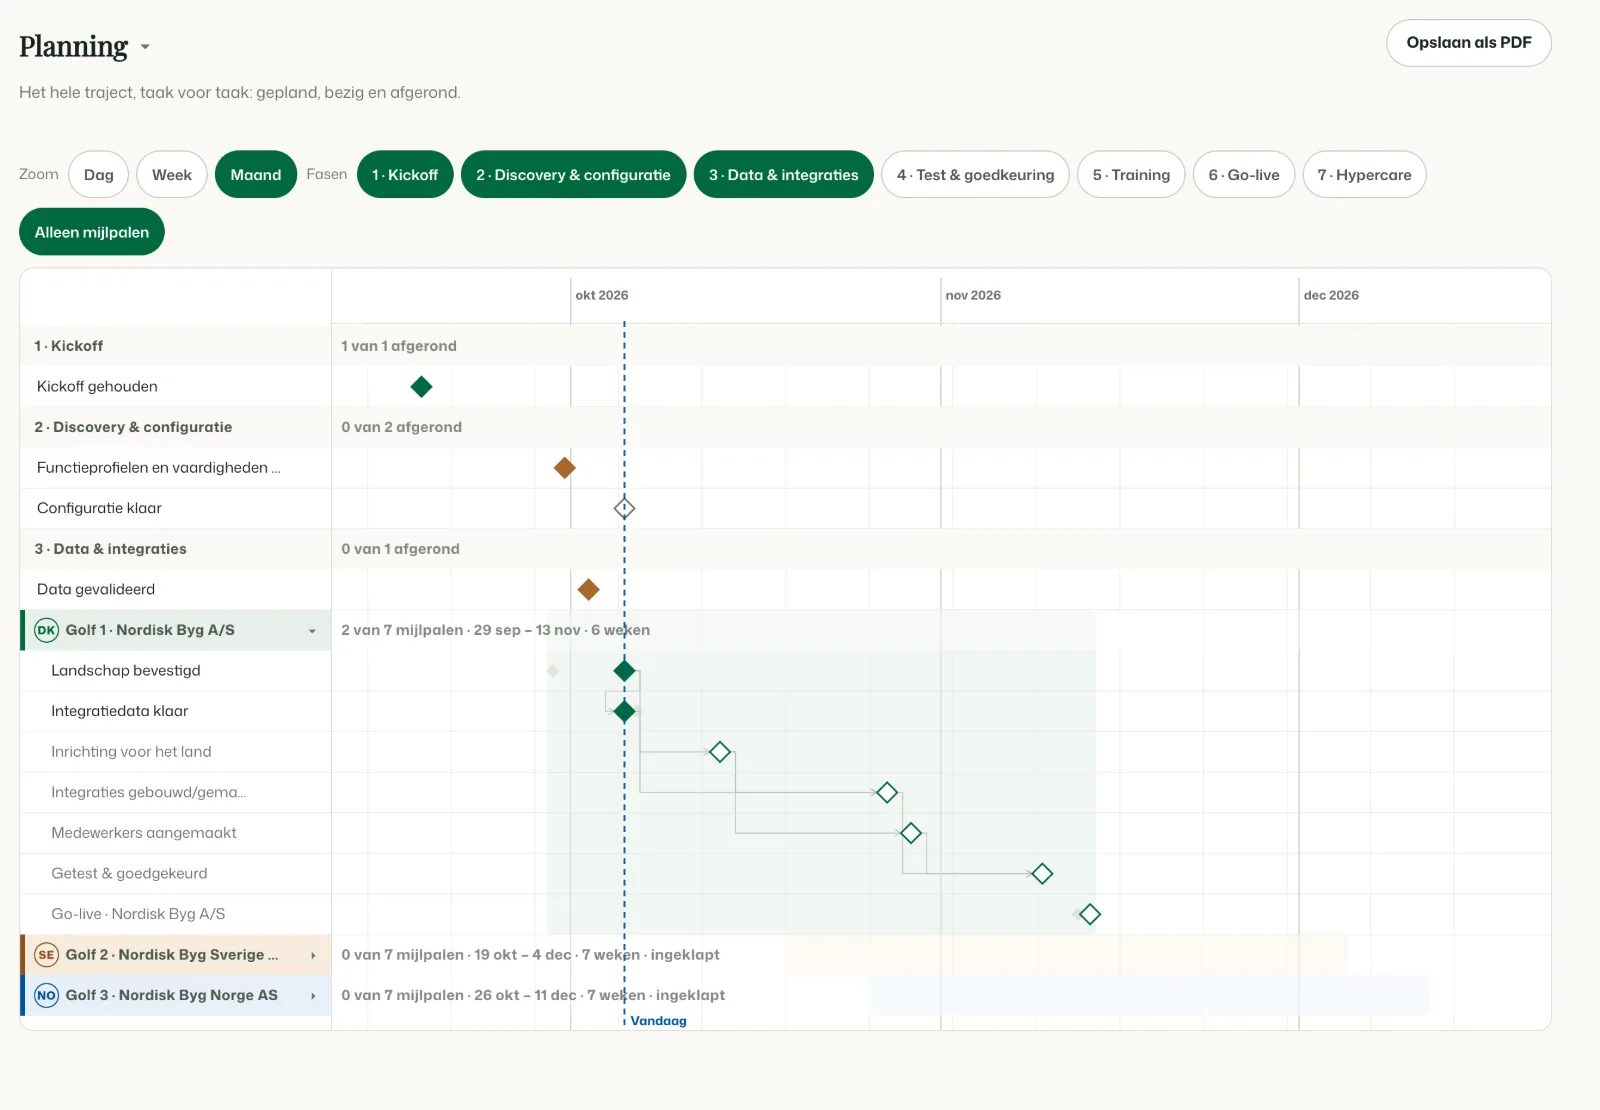
Task: Click the Configuratie klaar outlined milestone diamond
Action: 625,508
